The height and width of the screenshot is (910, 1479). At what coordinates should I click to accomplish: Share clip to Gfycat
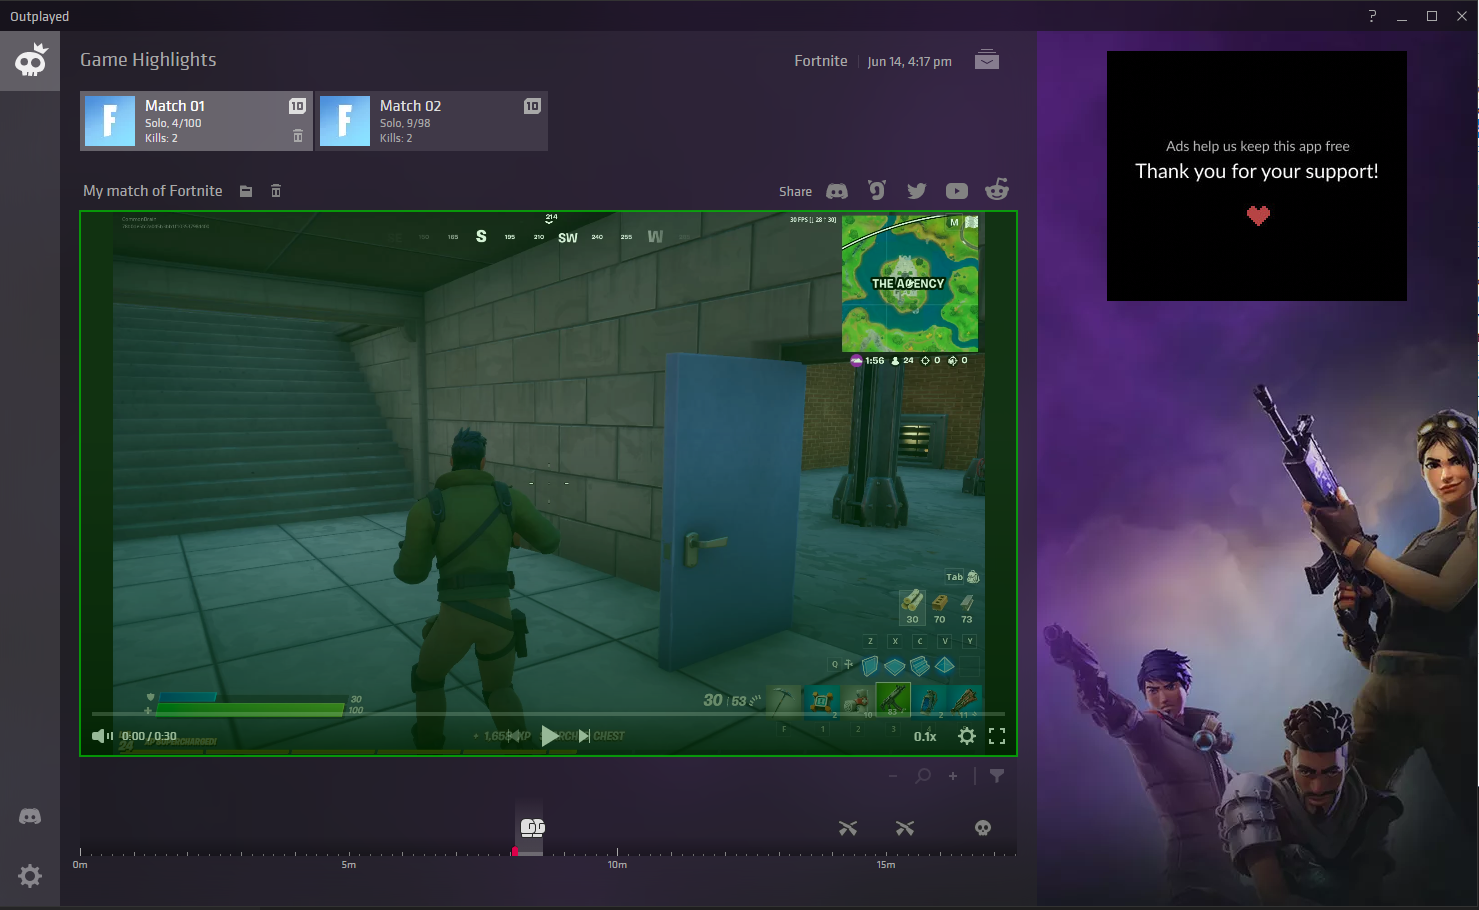[x=877, y=190]
